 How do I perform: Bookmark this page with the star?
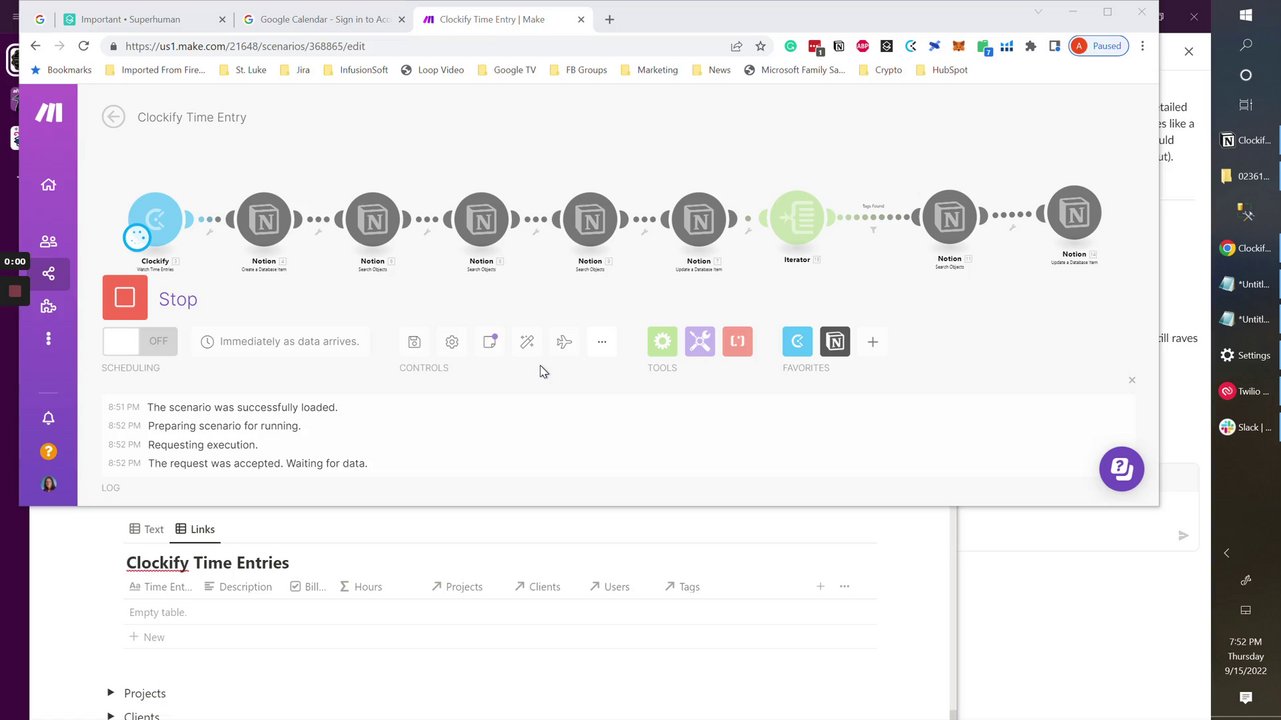pos(760,46)
